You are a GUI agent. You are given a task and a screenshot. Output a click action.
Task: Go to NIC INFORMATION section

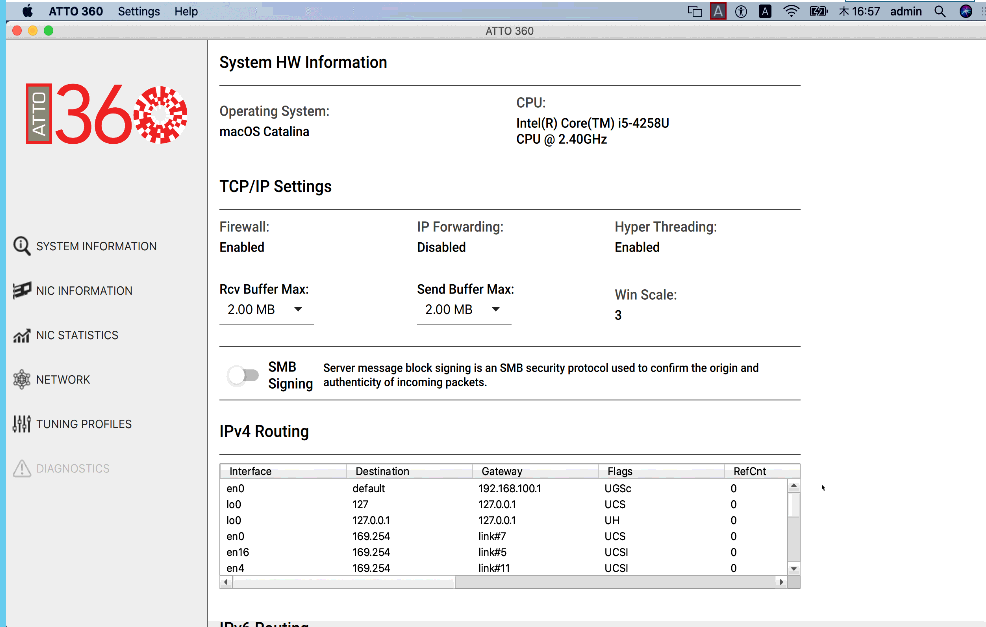[x=84, y=291]
